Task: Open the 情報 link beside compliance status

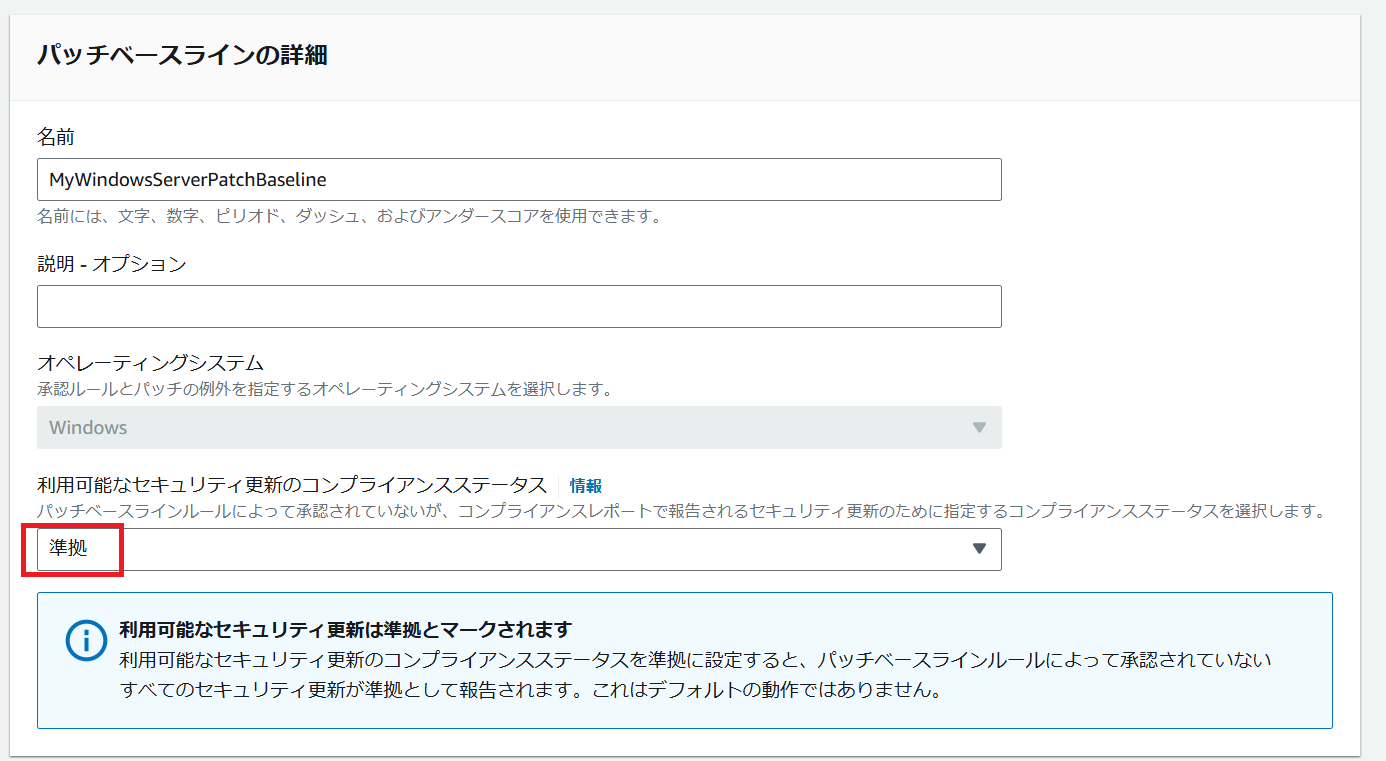Action: [586, 486]
